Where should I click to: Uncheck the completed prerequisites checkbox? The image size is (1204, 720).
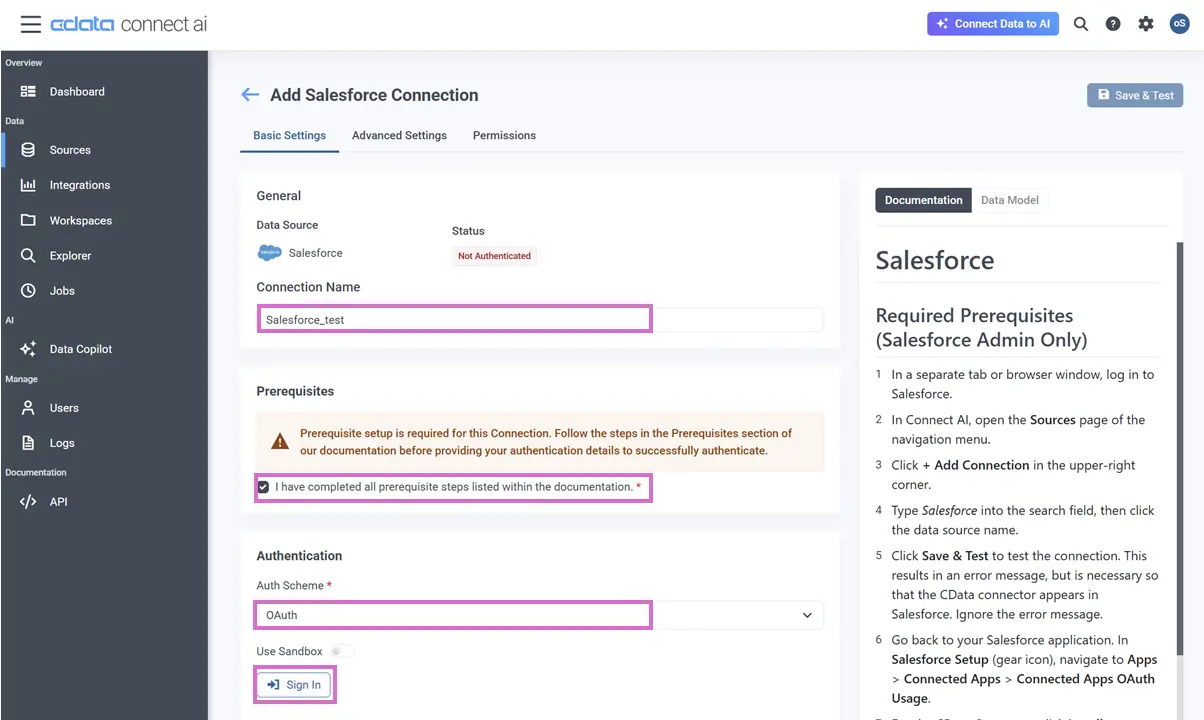pyautogui.click(x=263, y=487)
